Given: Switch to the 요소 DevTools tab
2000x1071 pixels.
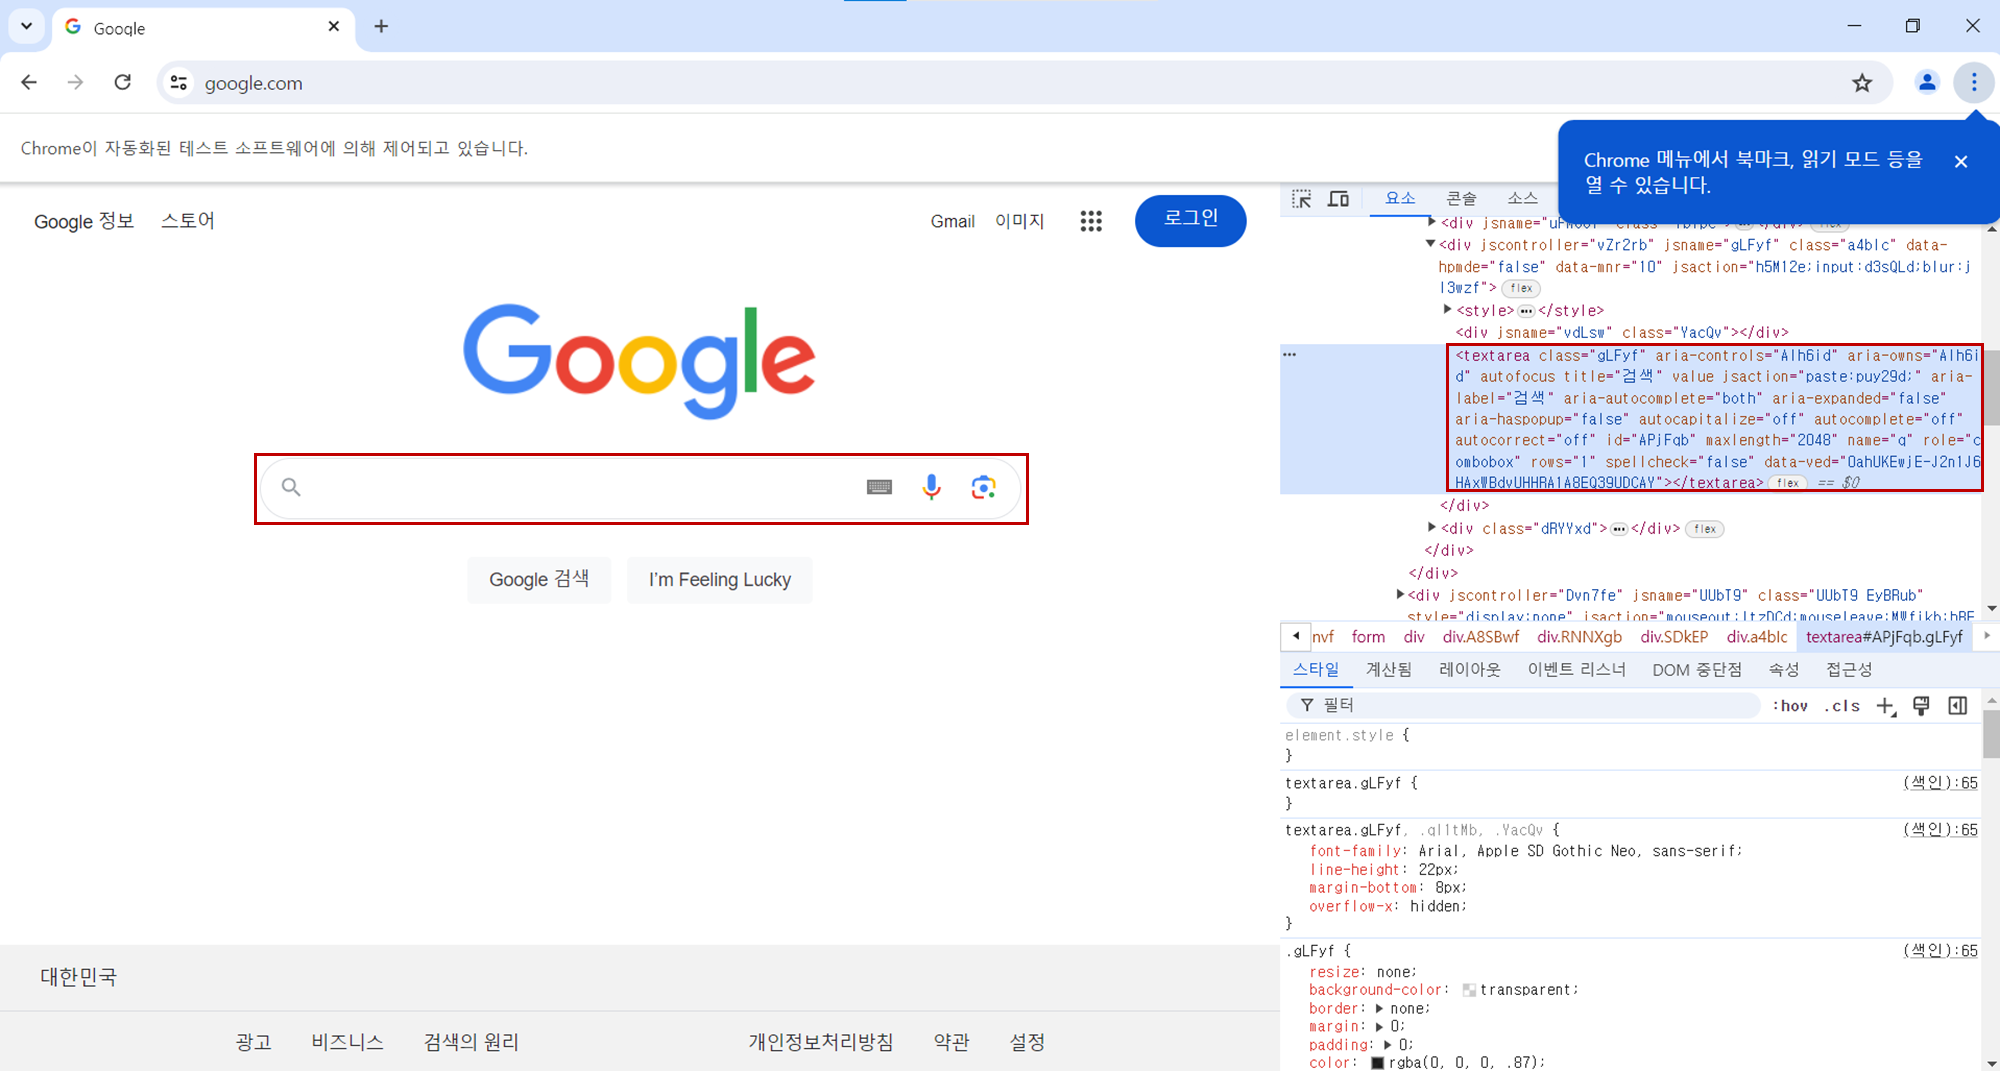Looking at the screenshot, I should click(1400, 198).
